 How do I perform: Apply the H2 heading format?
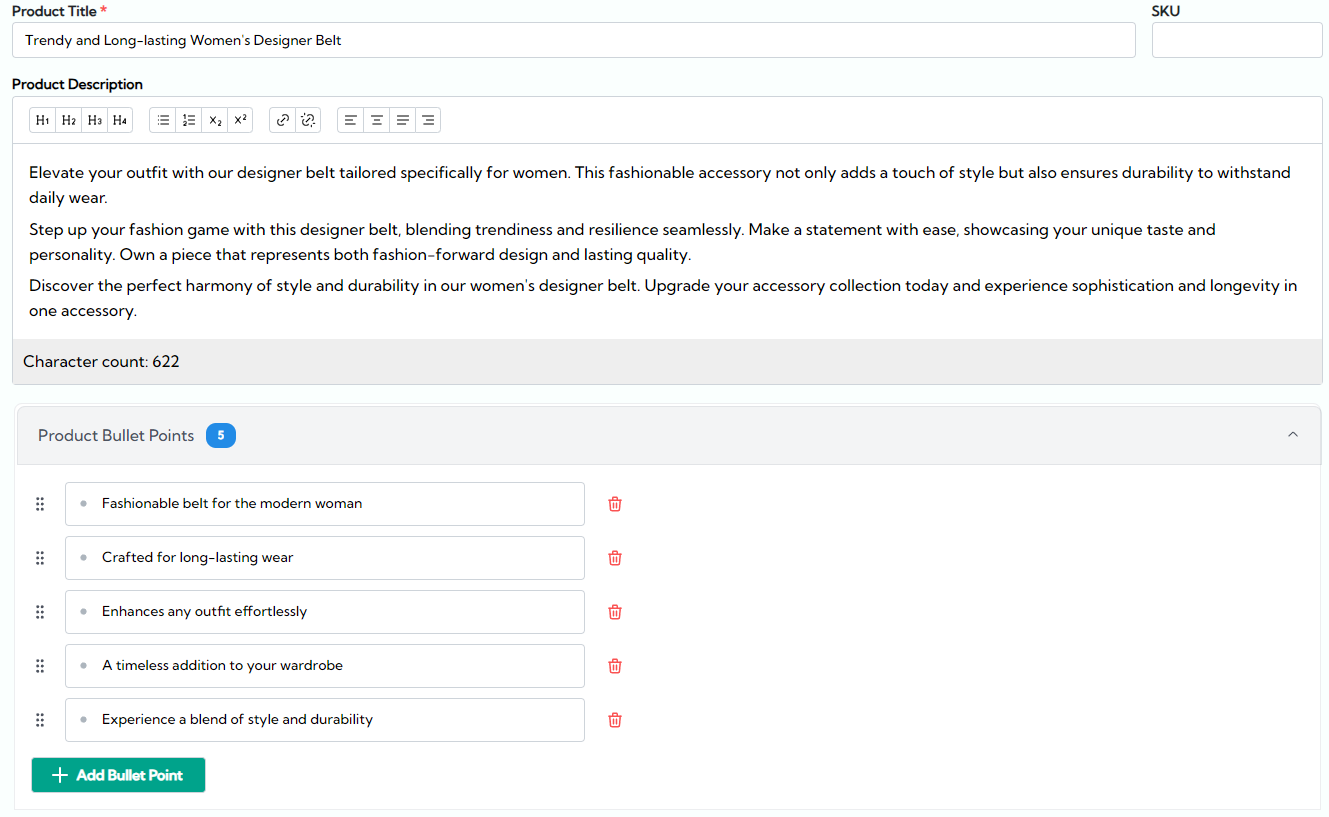(68, 119)
